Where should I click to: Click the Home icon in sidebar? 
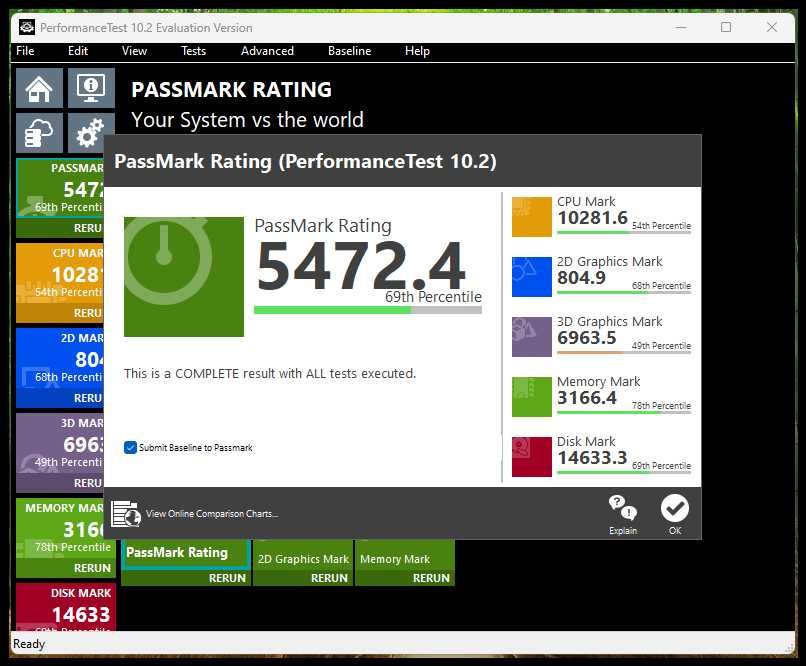pyautogui.click(x=39, y=88)
